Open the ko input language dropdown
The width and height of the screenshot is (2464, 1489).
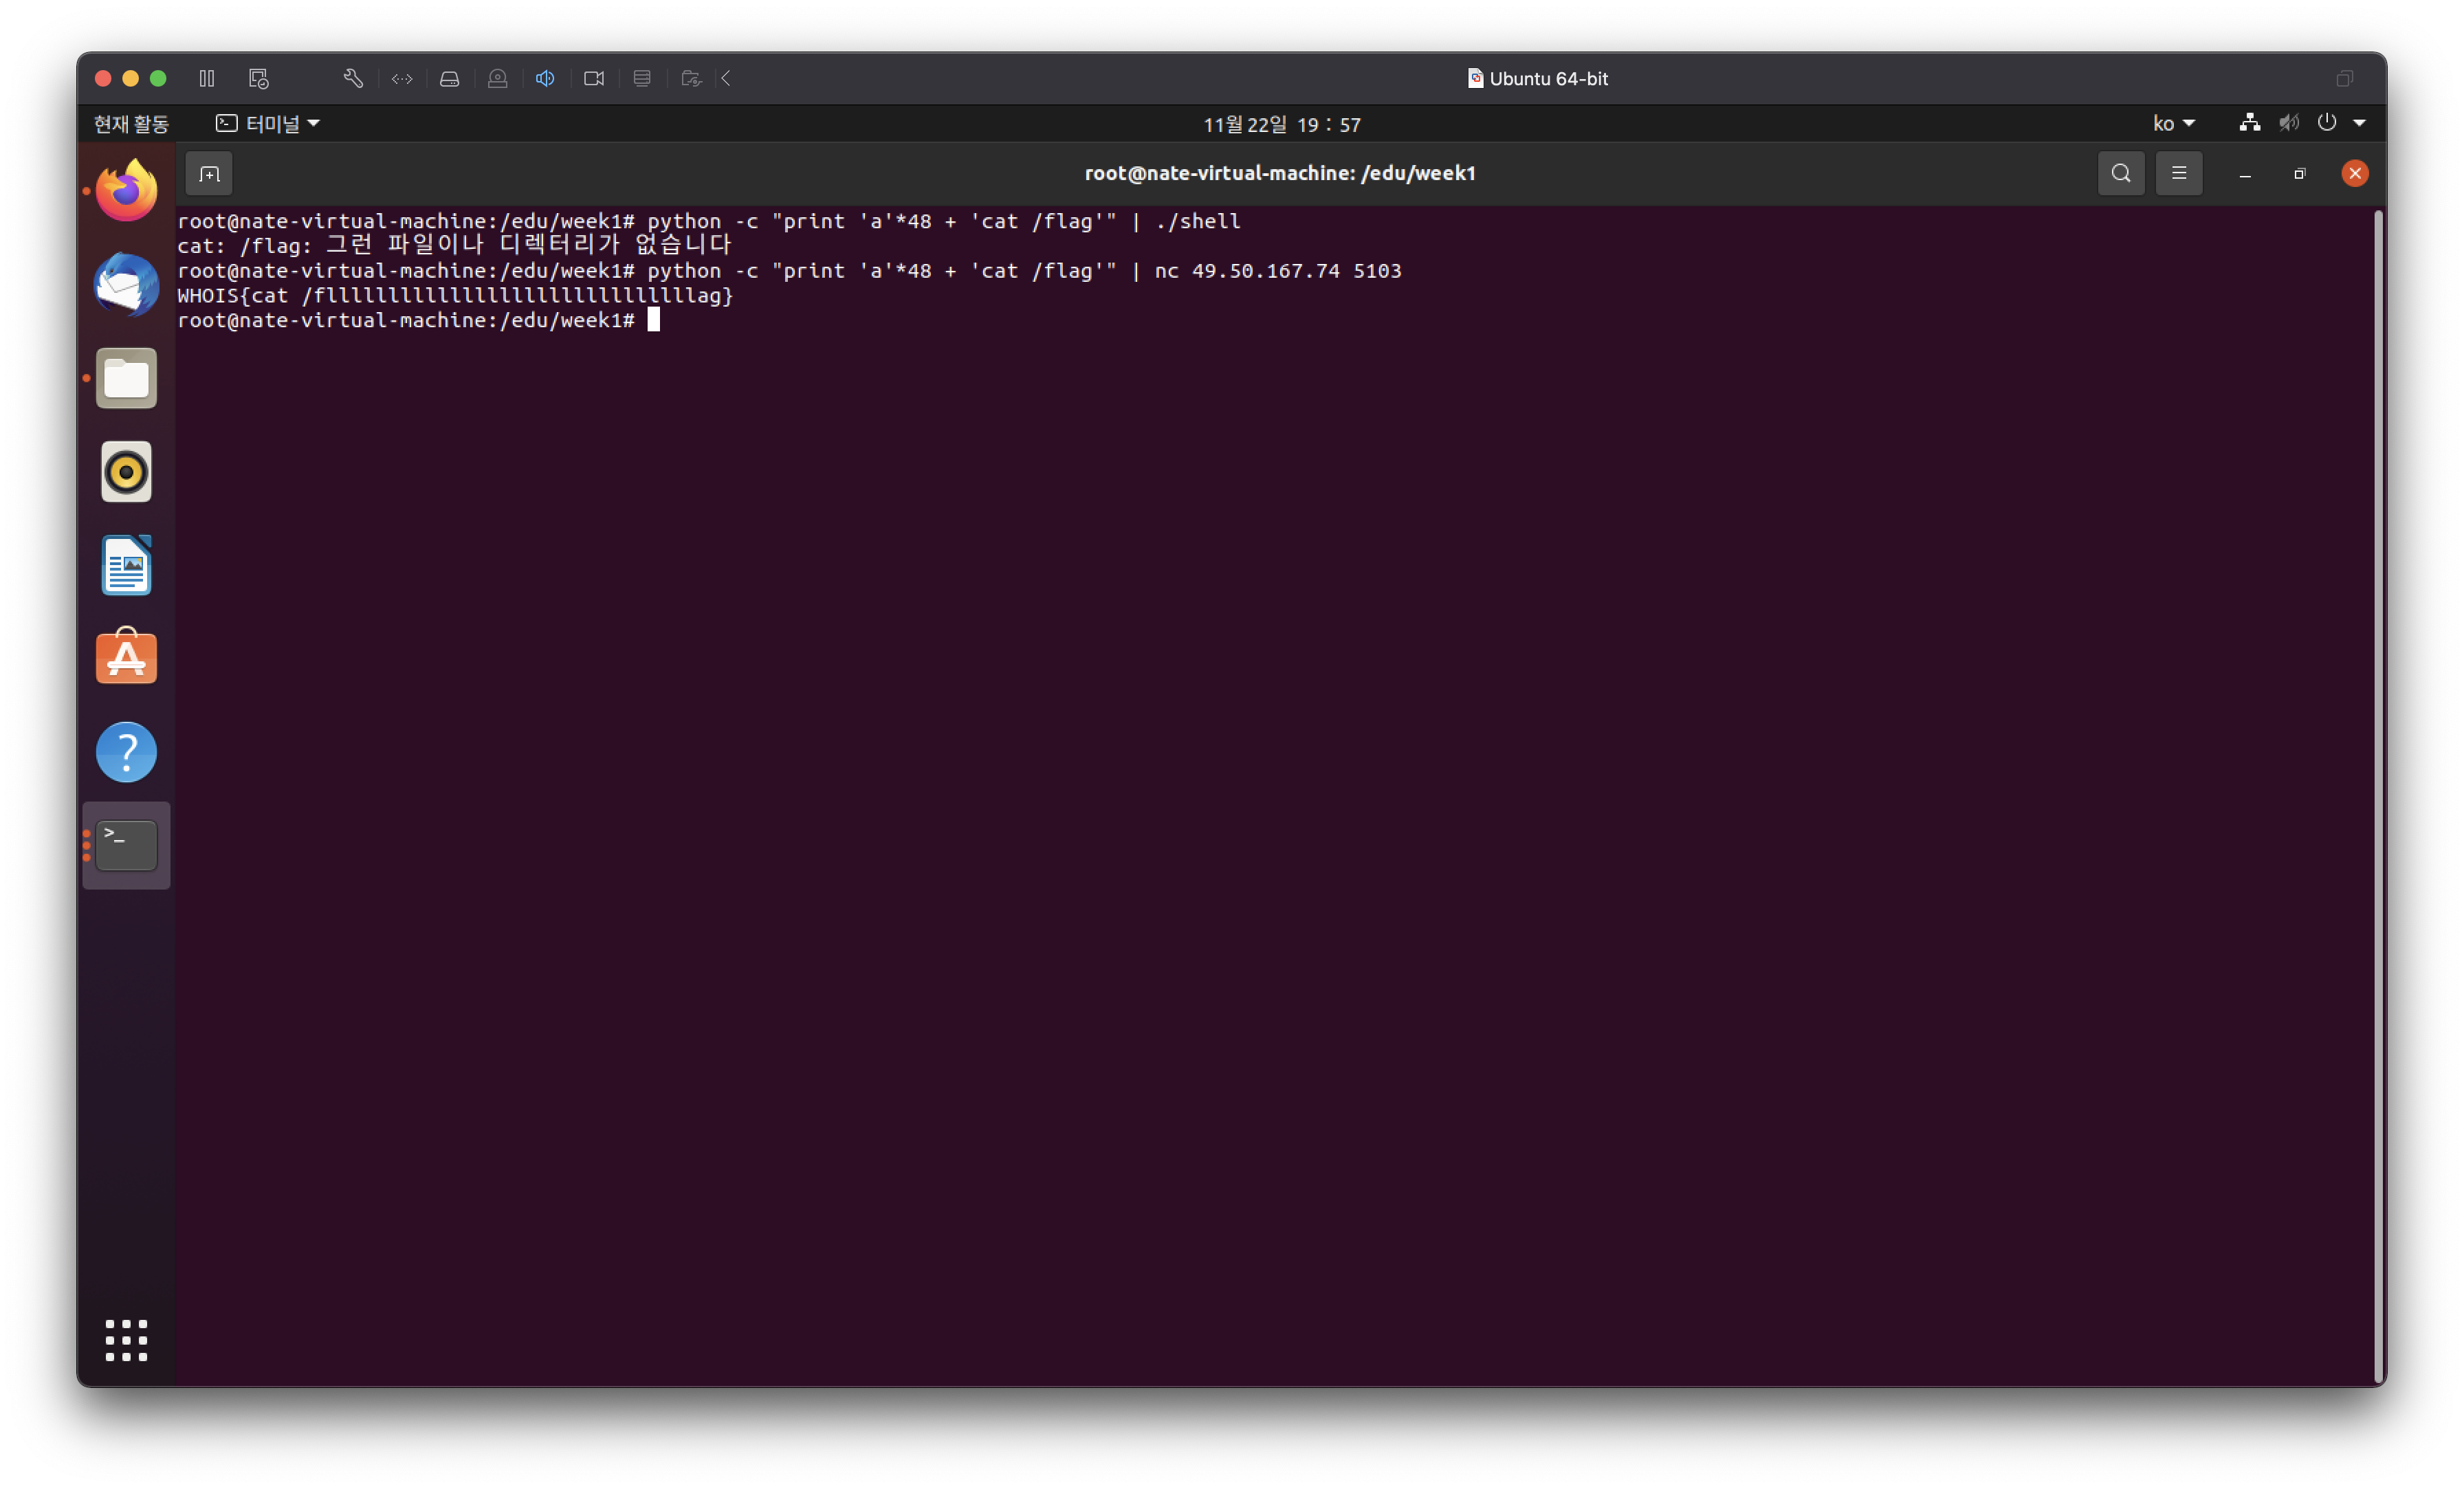[2173, 124]
